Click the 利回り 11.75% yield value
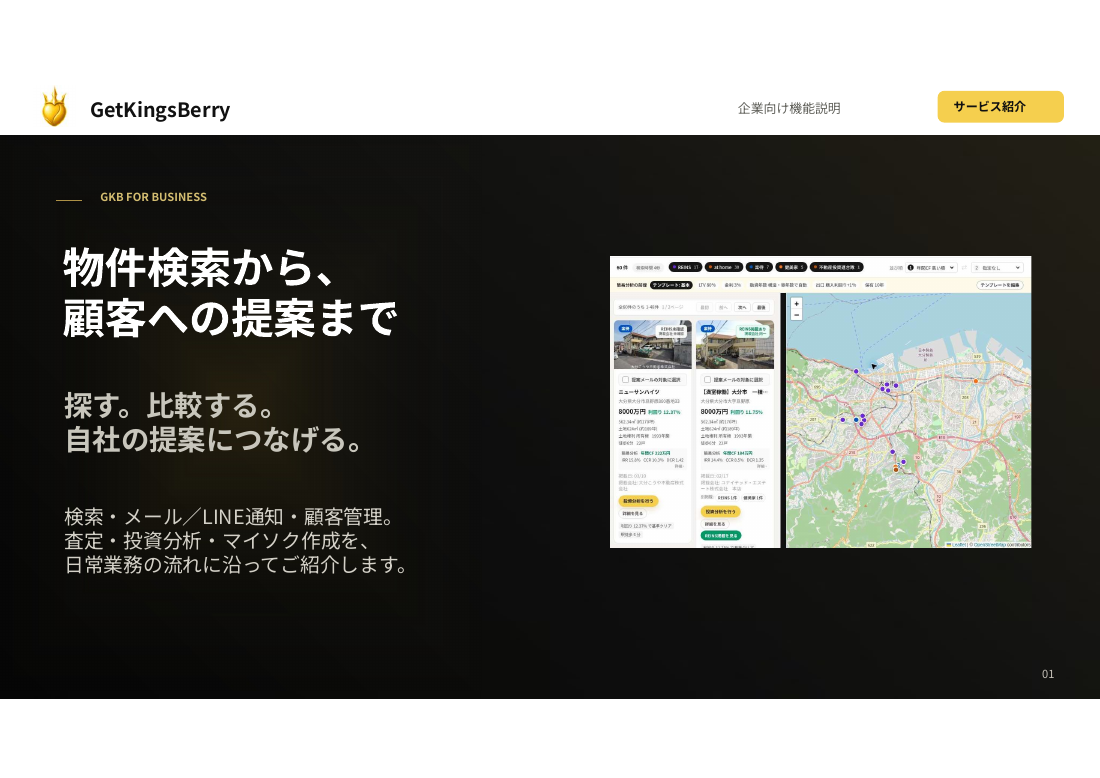The height and width of the screenshot is (778, 1100). point(746,412)
